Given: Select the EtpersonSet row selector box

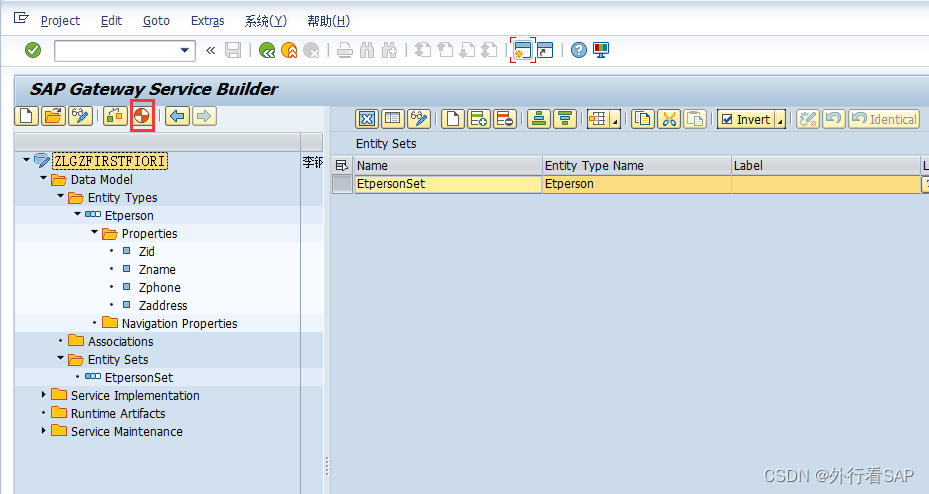Looking at the screenshot, I should [342, 184].
